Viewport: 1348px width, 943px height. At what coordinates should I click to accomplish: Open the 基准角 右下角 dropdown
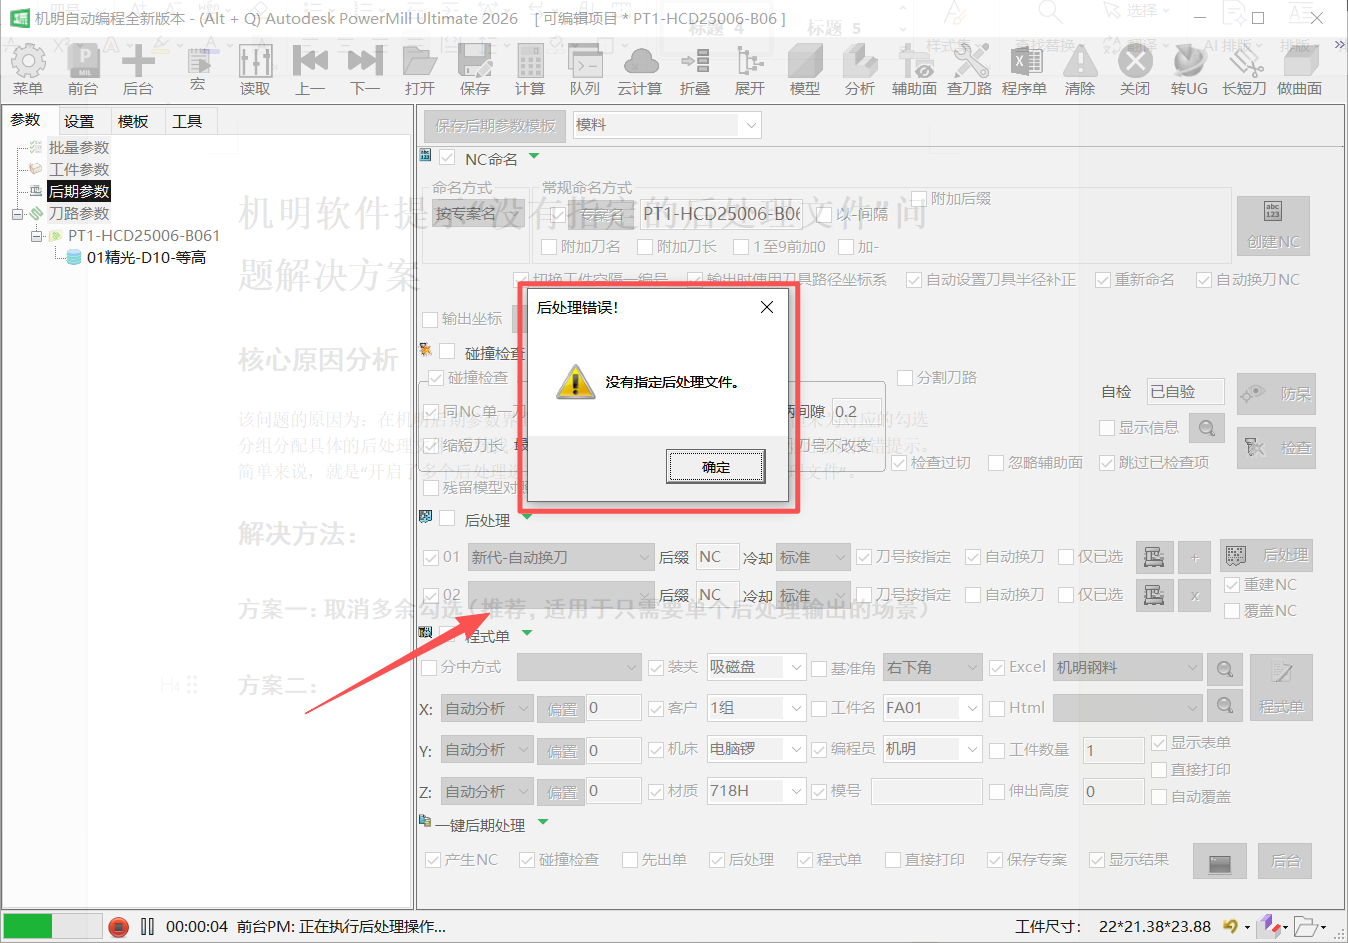(x=933, y=667)
